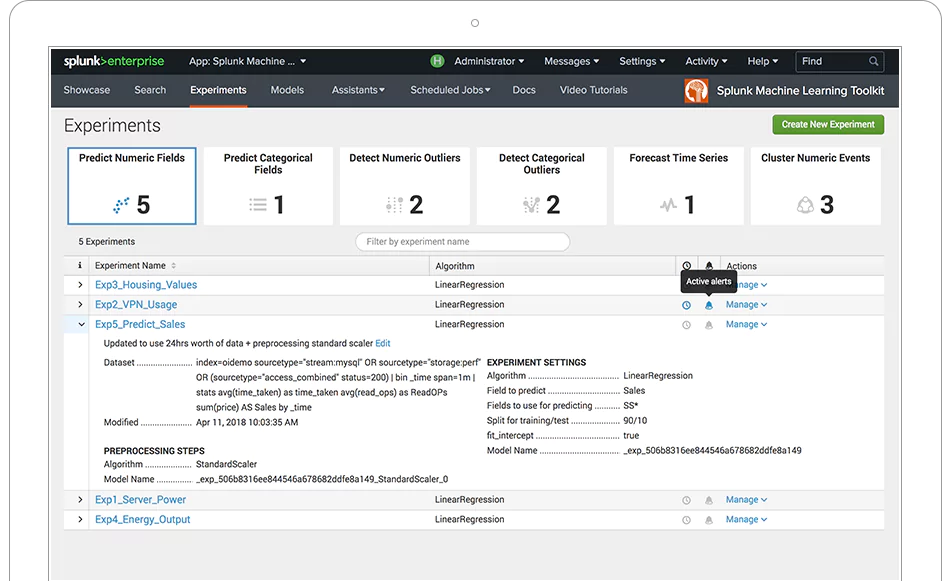Image resolution: width=950 pixels, height=581 pixels.
Task: Open the Exp4_Energy_Output experiment link
Action: coord(142,520)
